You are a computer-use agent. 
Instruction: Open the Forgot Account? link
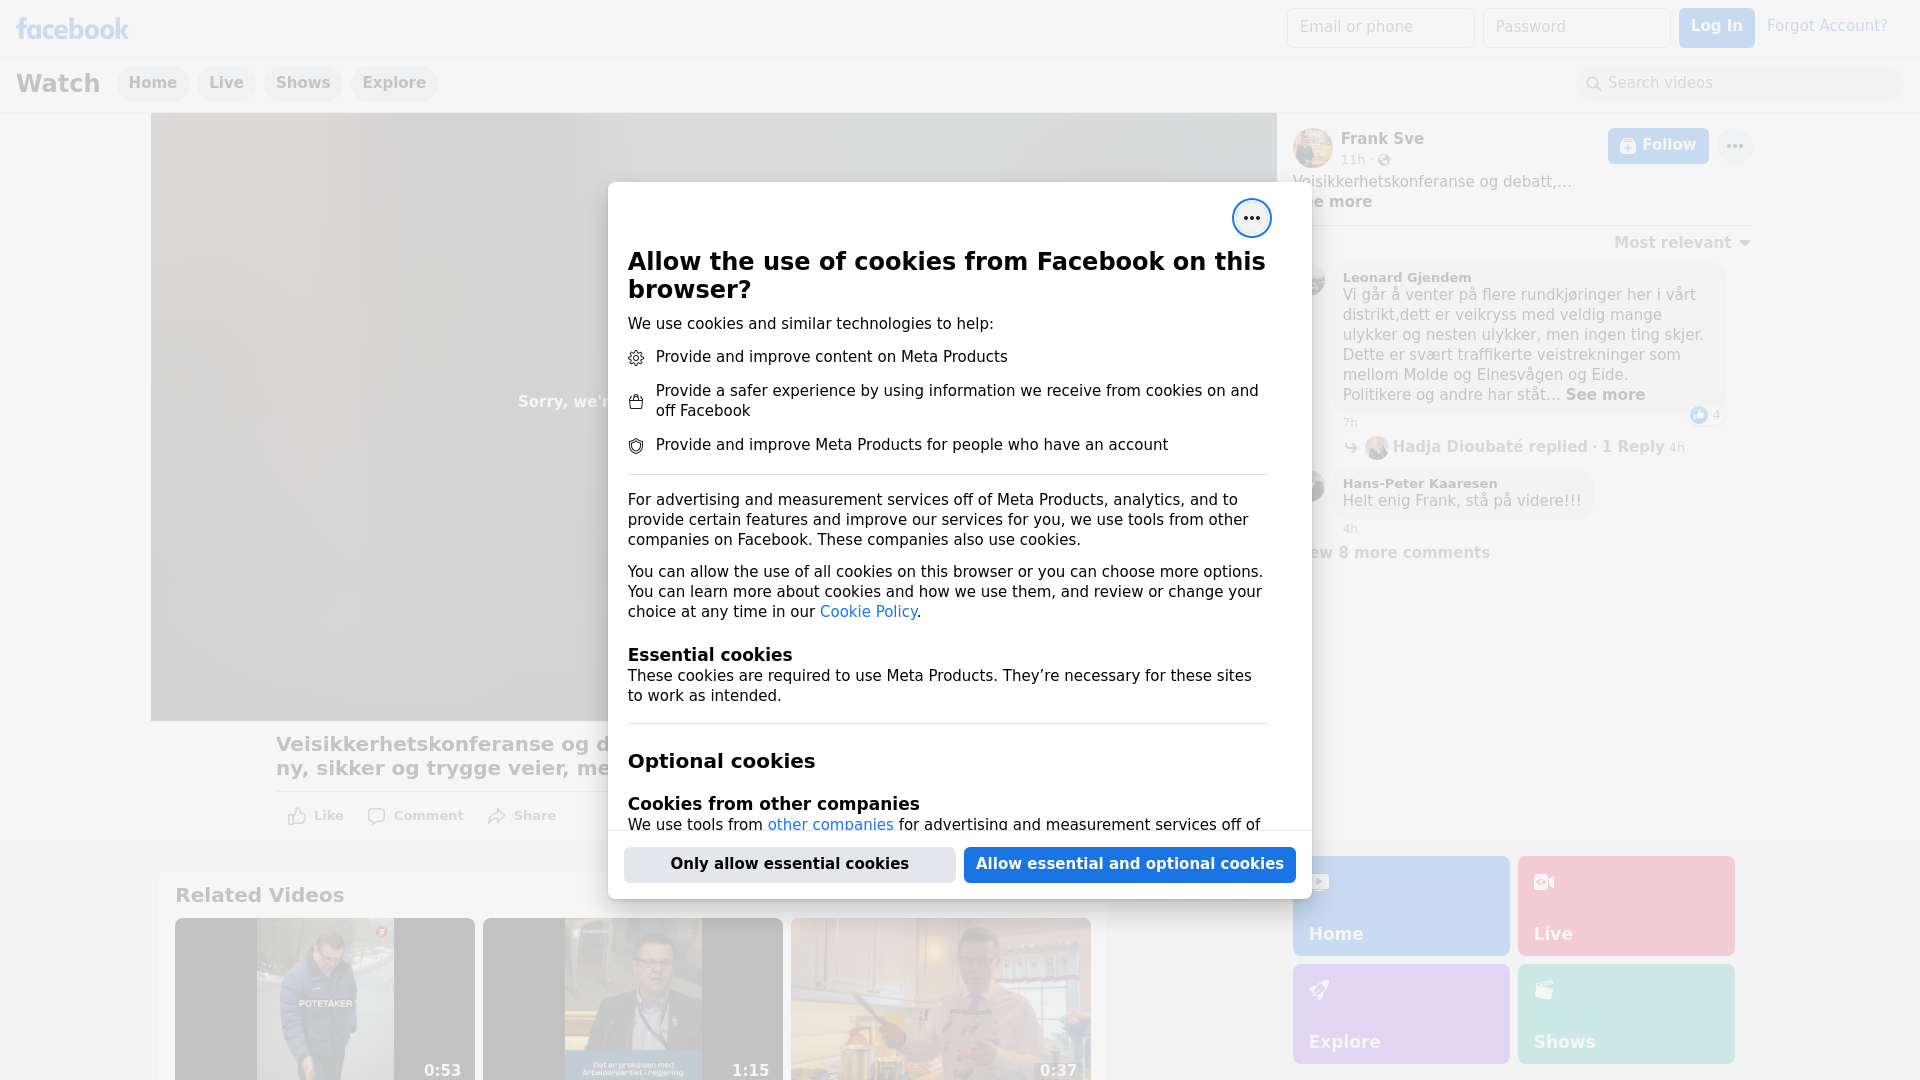click(1827, 26)
